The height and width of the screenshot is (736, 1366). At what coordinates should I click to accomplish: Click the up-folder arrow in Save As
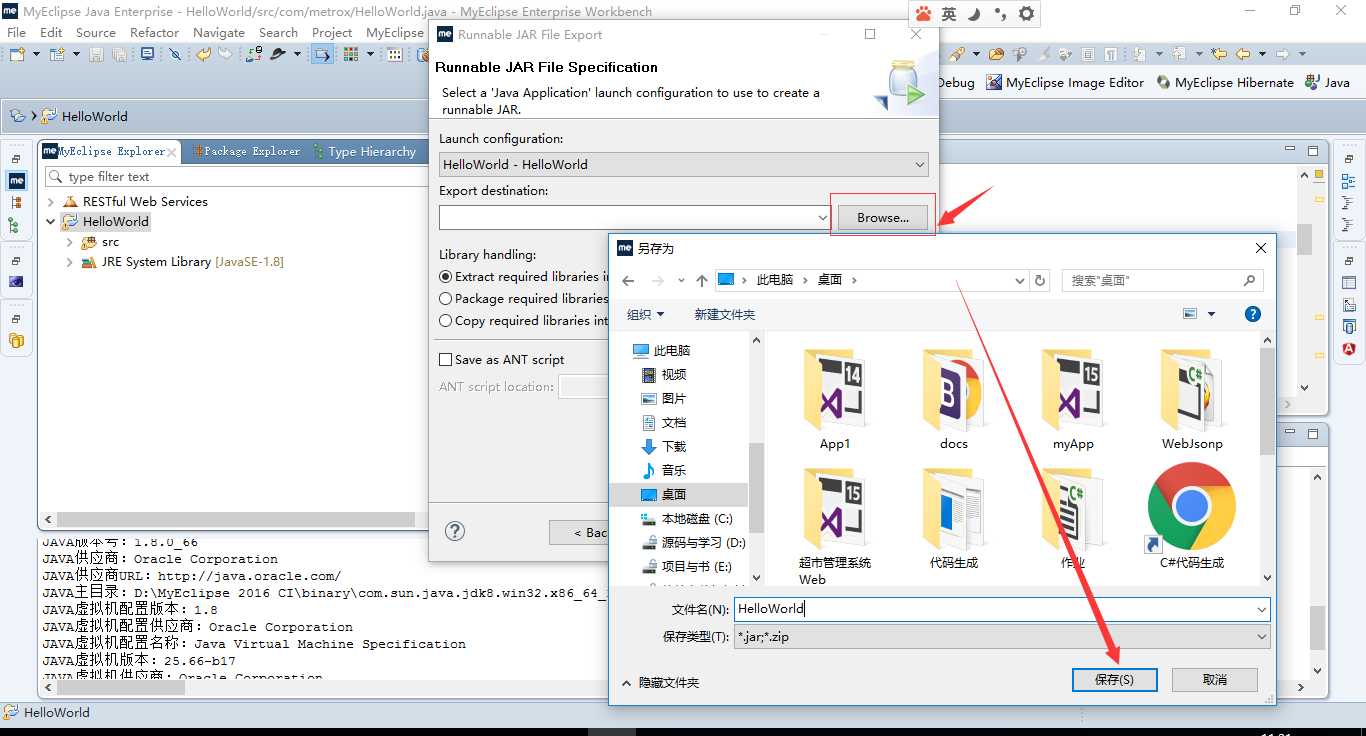[x=702, y=280]
